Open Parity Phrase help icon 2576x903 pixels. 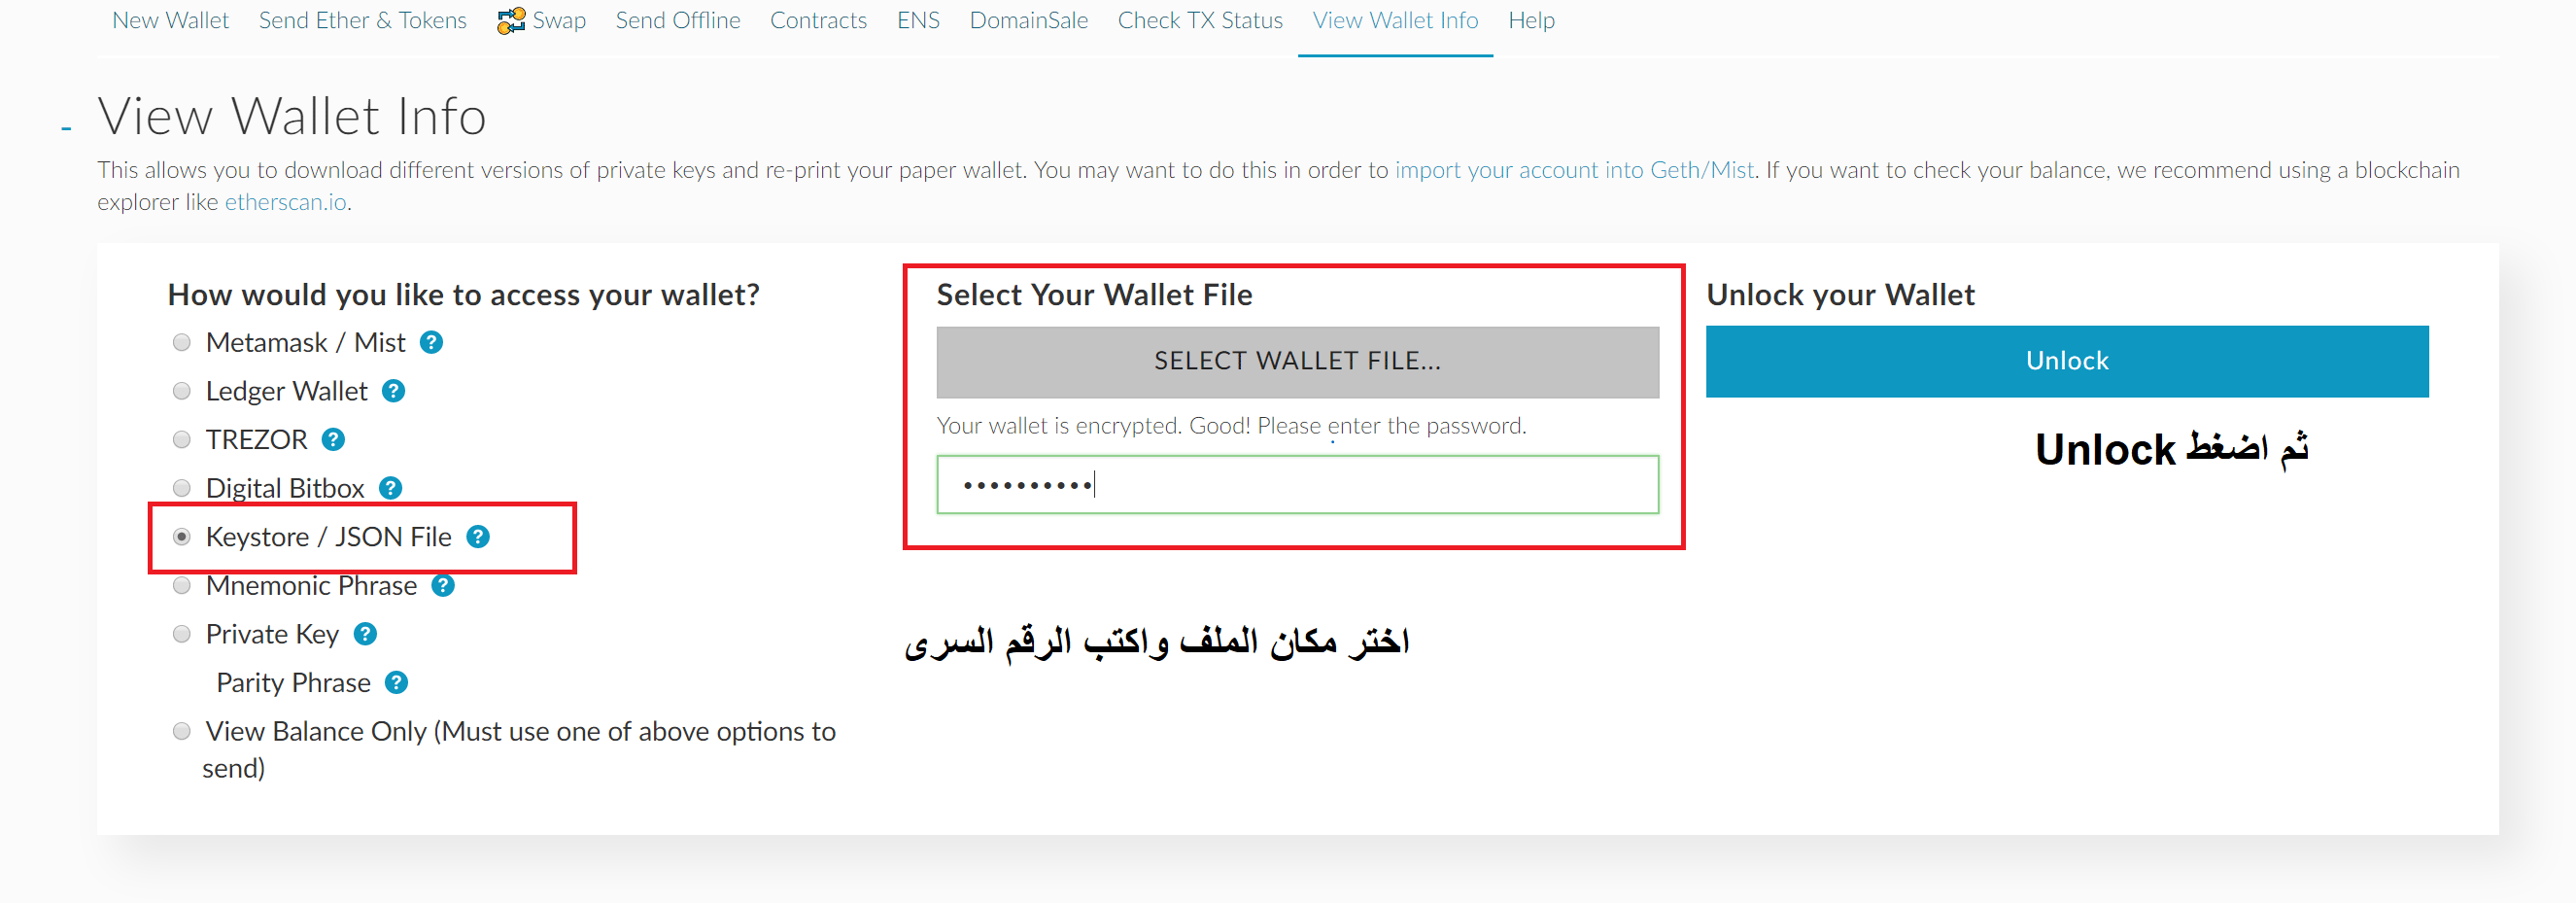click(396, 682)
